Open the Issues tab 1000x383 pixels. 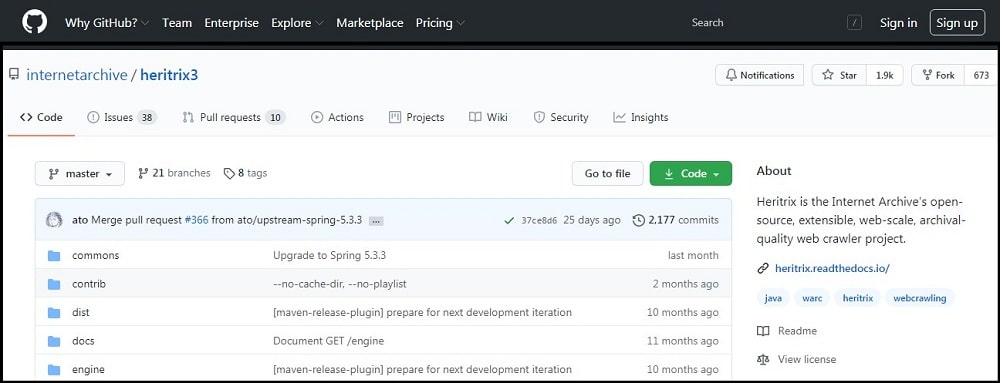122,117
